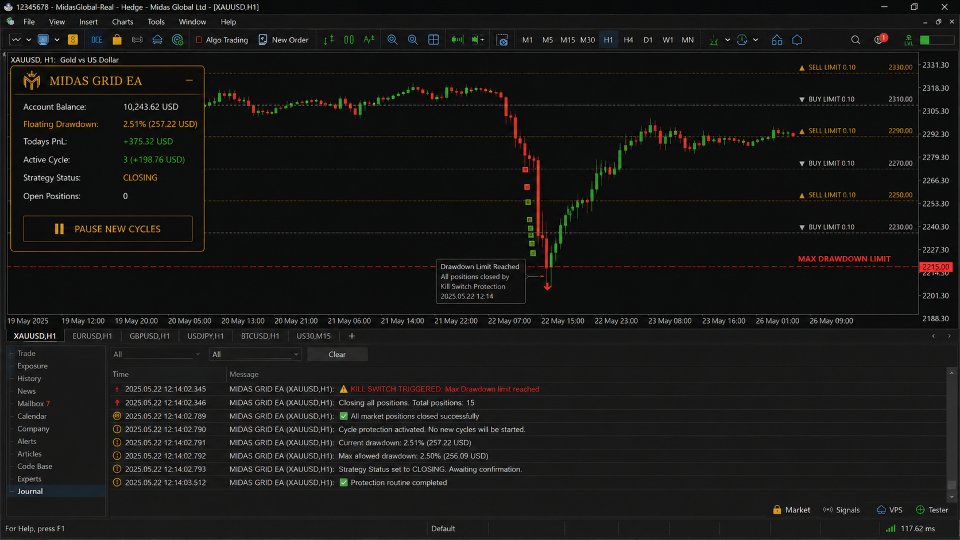
Task: Click the green connection bar indicator
Action: (937, 40)
